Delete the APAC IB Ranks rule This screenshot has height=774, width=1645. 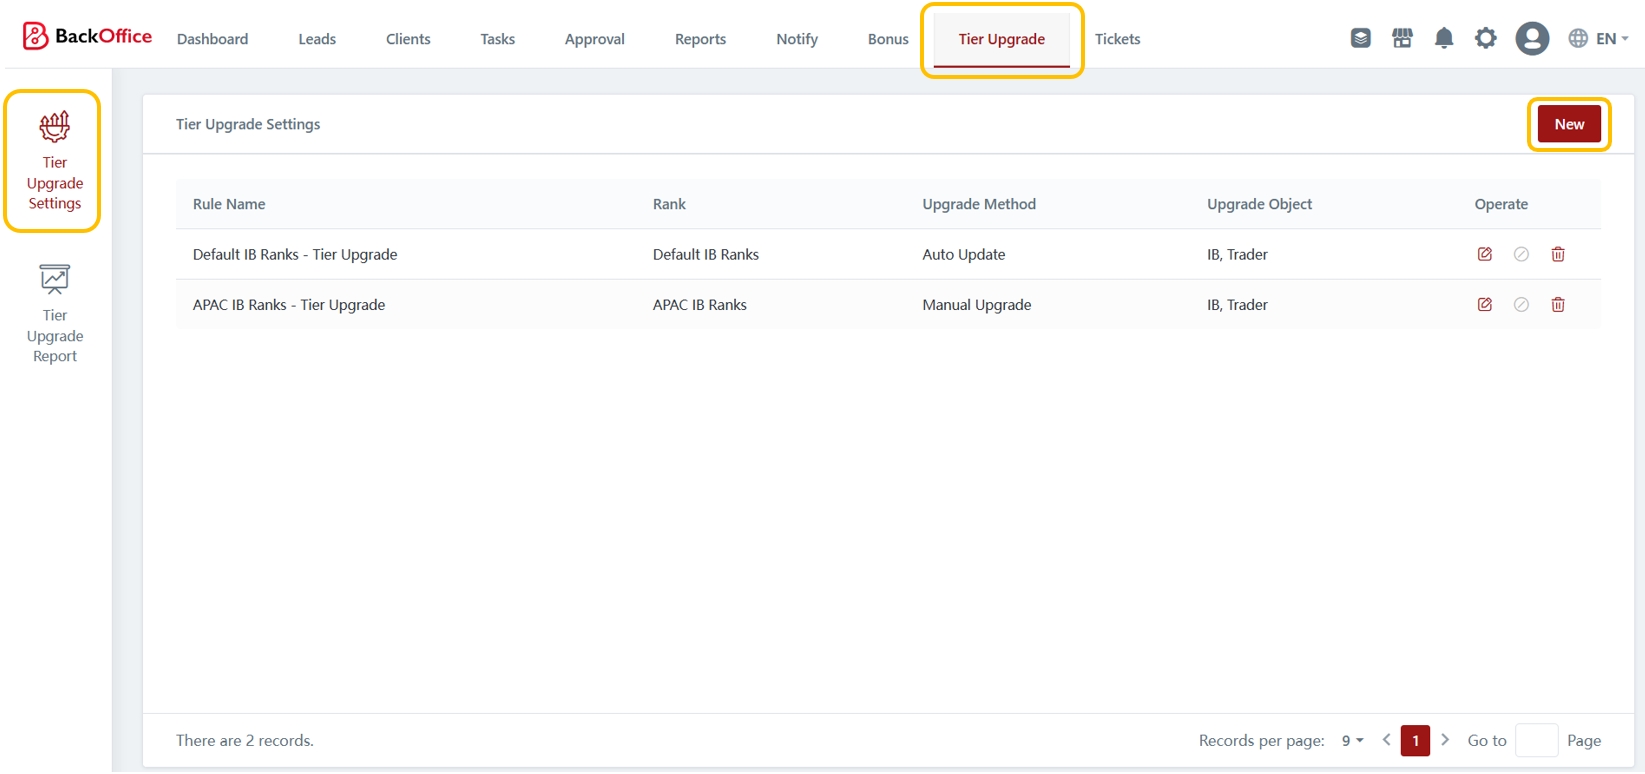click(1557, 305)
